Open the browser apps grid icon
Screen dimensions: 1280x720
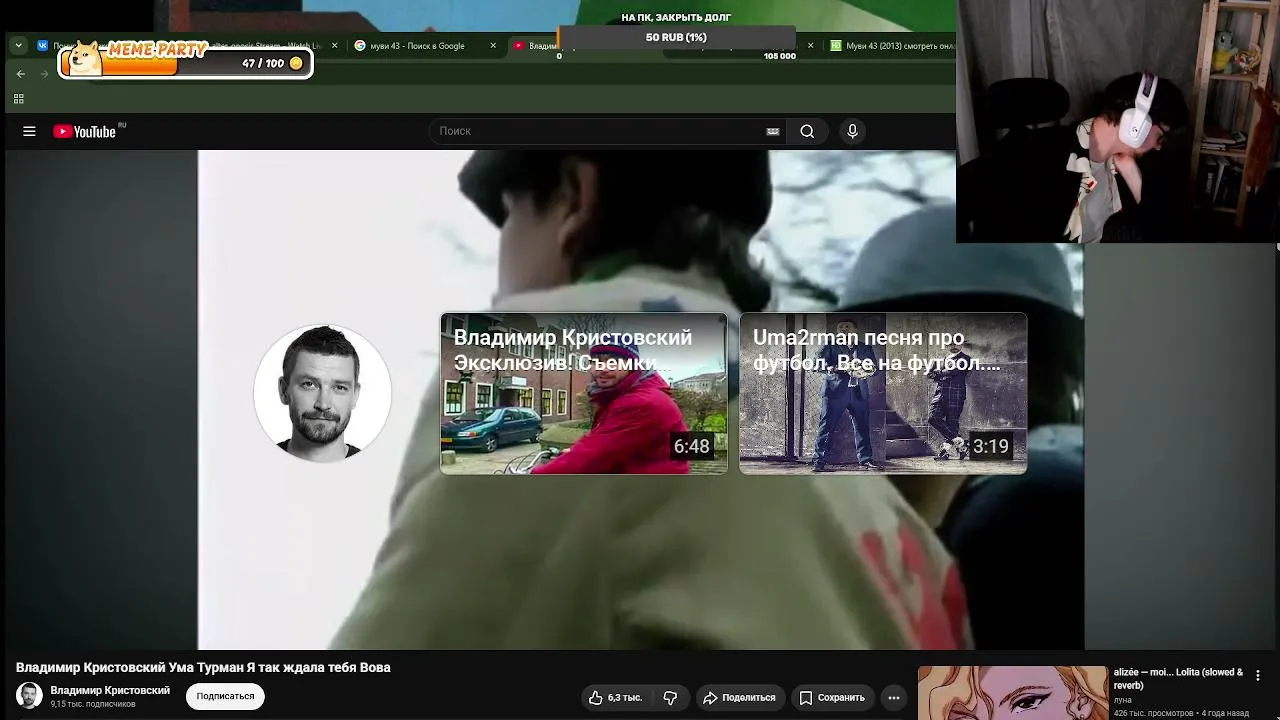point(18,98)
